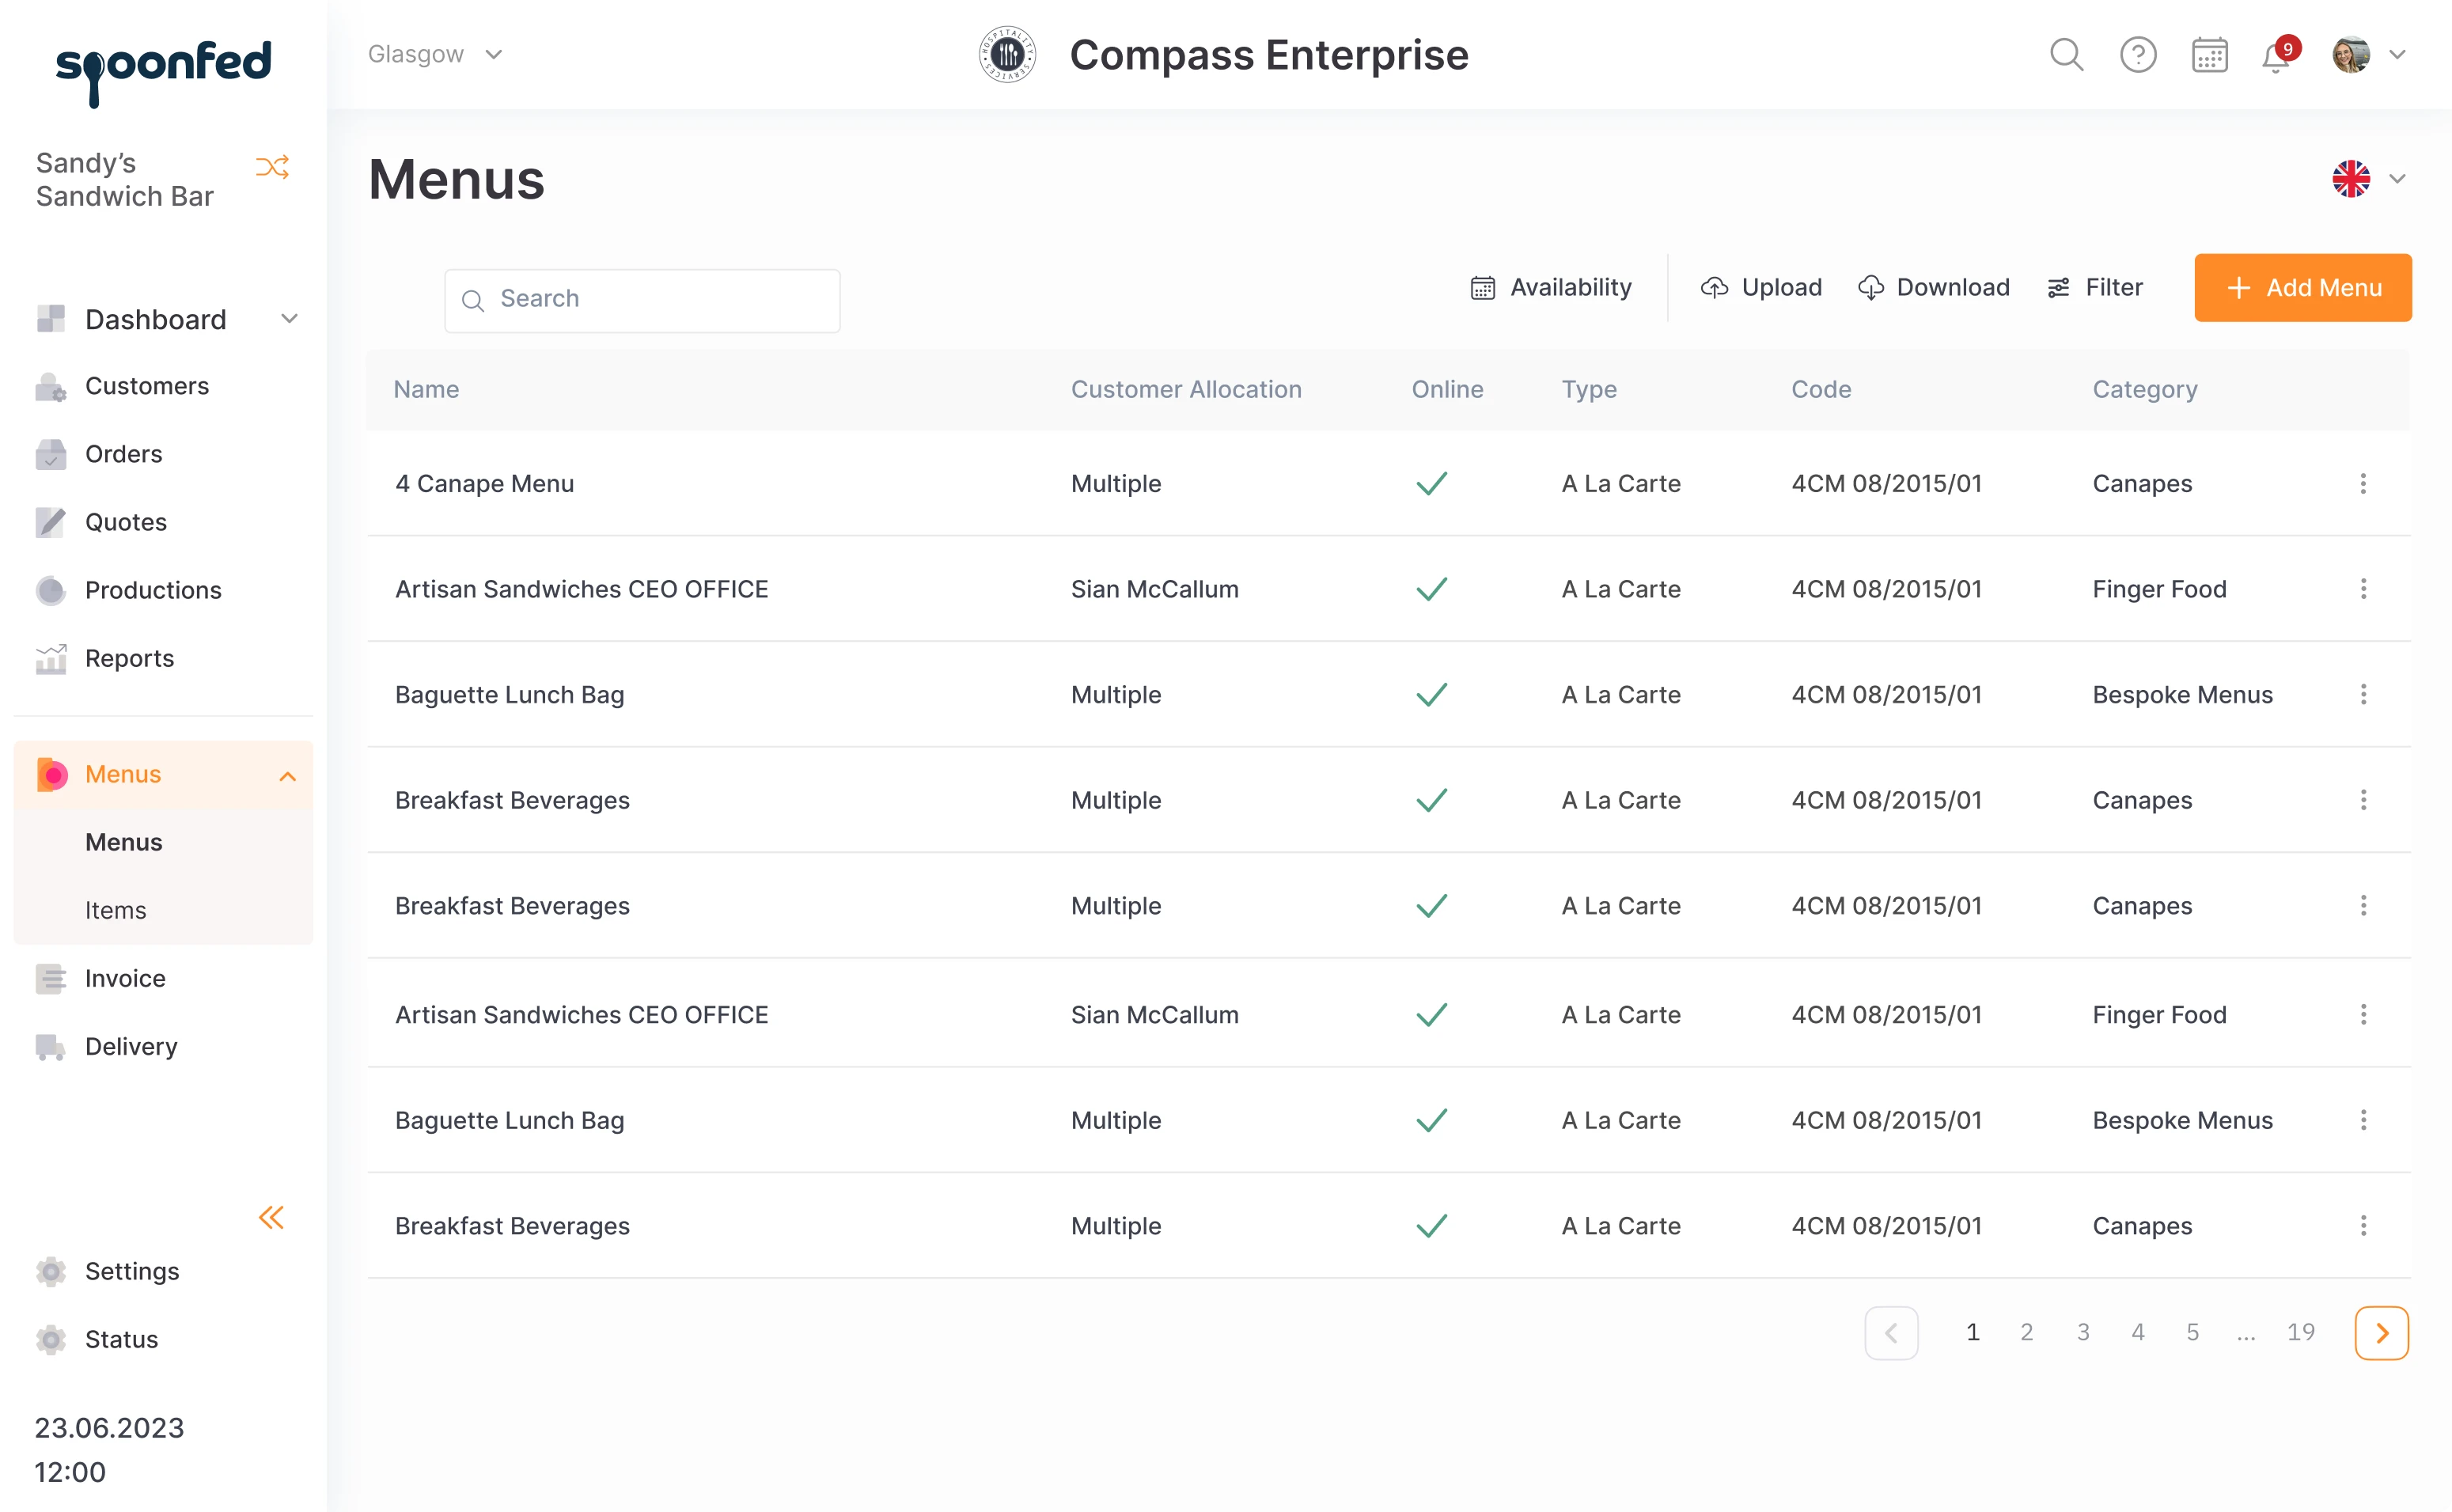Screen dimensions: 2452x1512
Task: Select Items under the Menus section
Action: pyautogui.click(x=115, y=910)
